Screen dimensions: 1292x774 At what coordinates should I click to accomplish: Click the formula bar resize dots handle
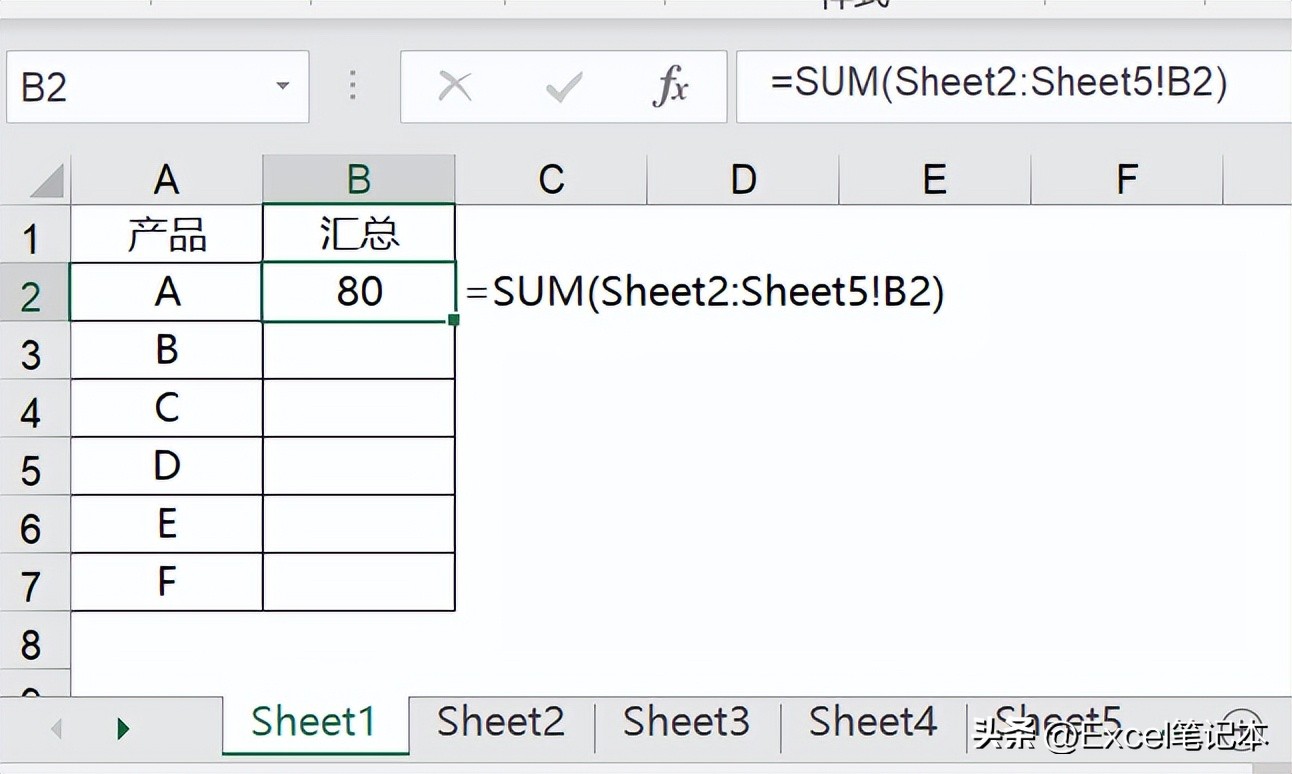click(352, 87)
